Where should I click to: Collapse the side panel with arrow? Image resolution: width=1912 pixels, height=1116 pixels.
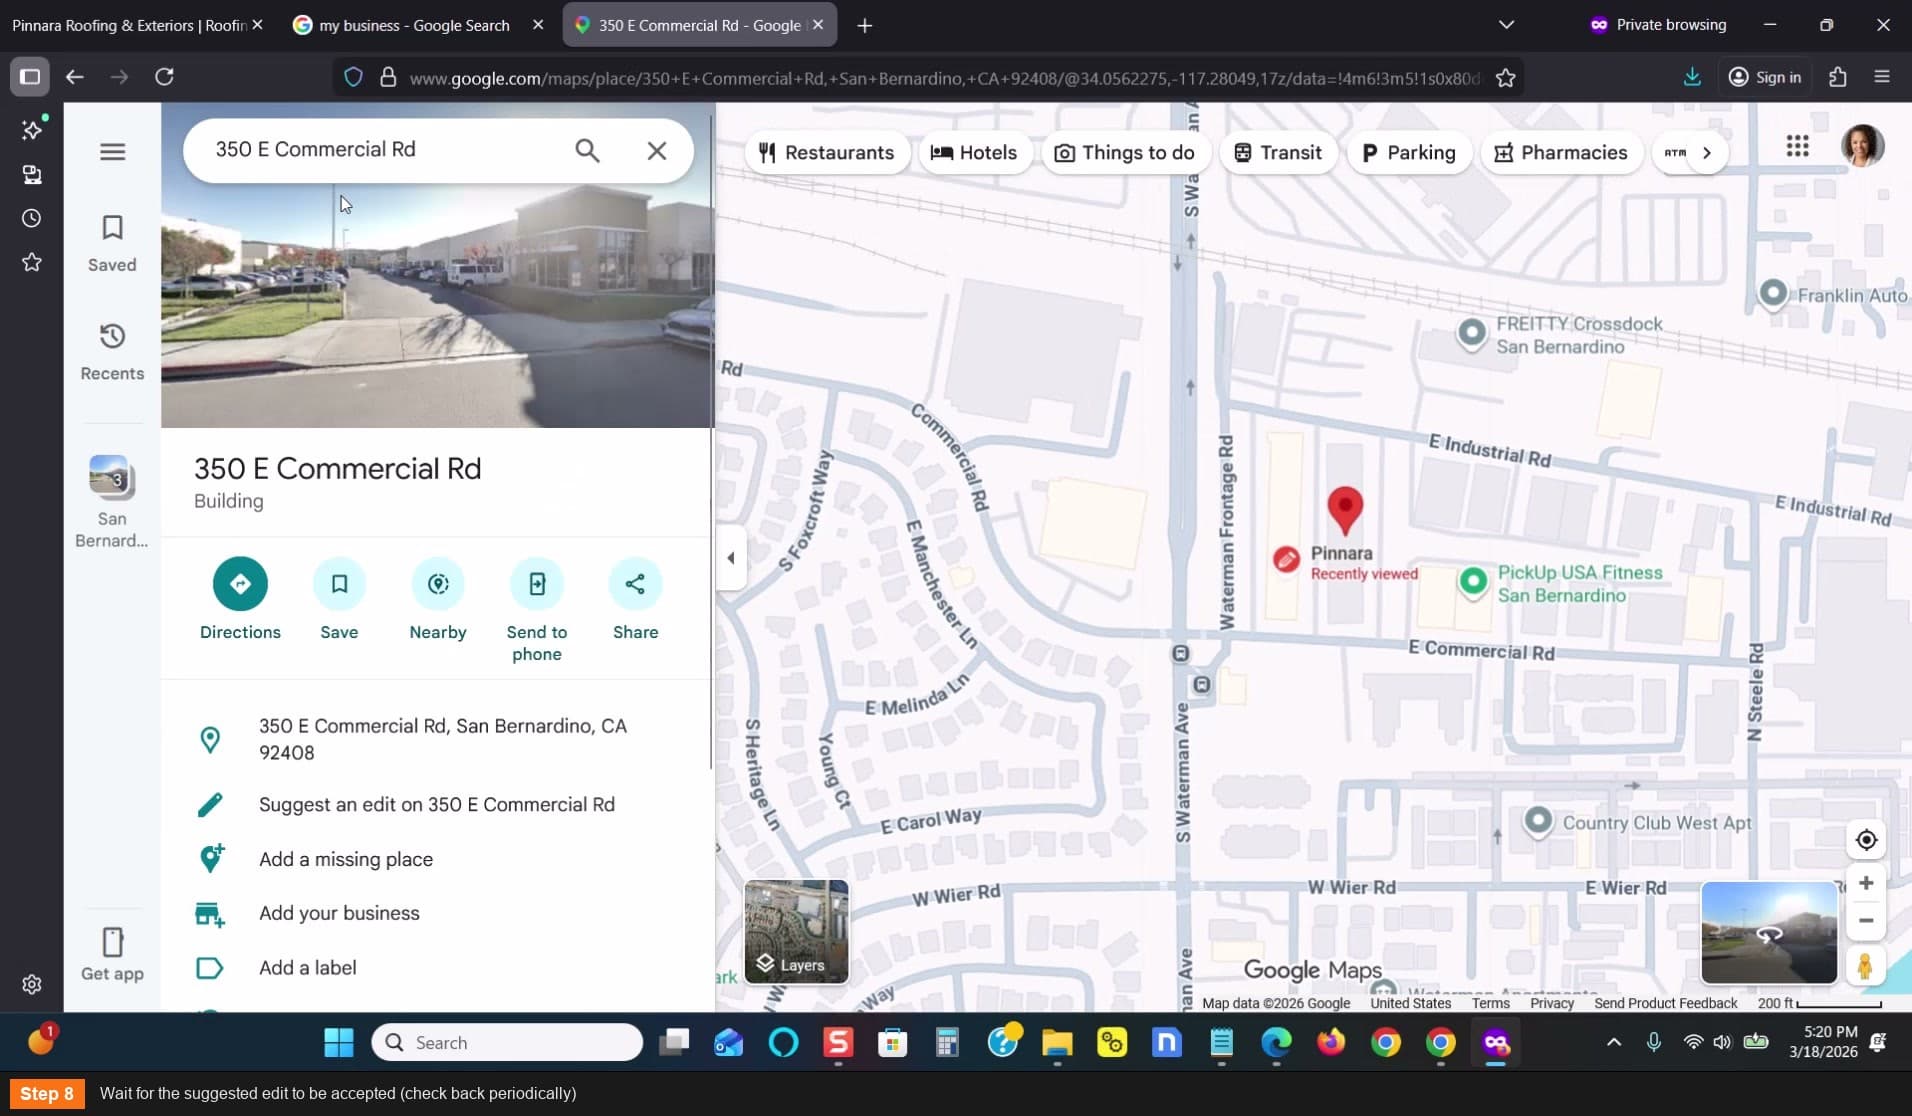[731, 558]
